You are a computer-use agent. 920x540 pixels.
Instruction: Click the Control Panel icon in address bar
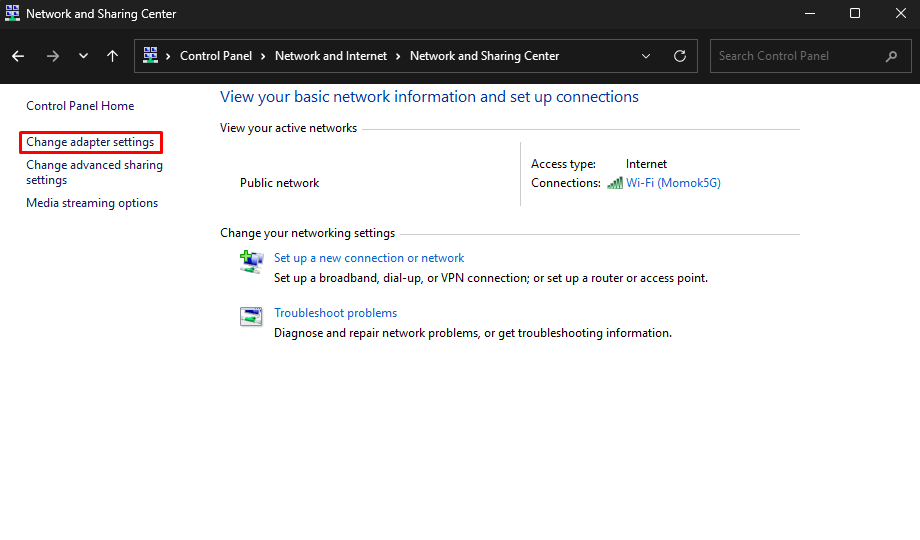pos(150,55)
